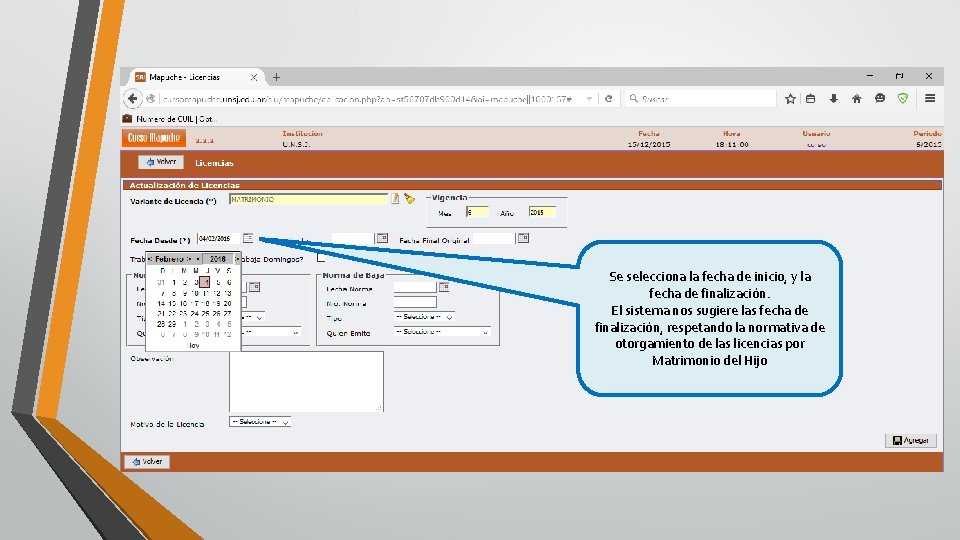
Task: Click the Licencias menu label
Action: click(214, 163)
